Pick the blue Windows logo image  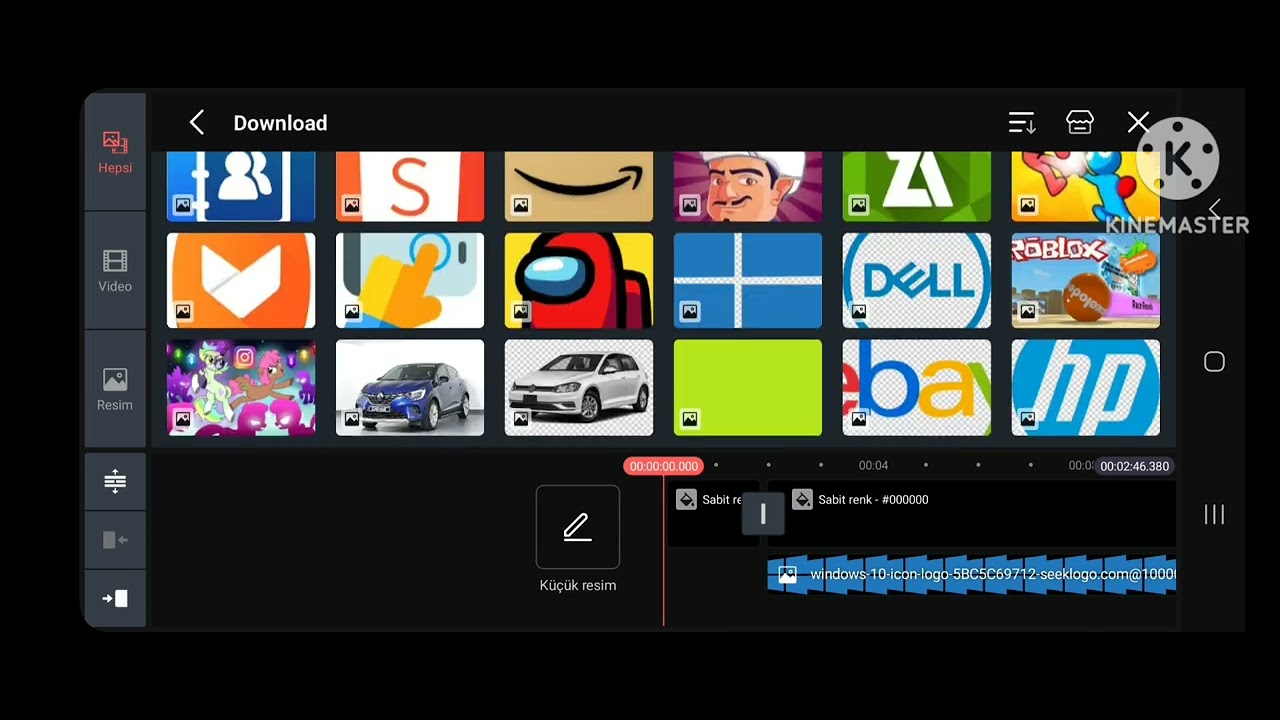(748, 281)
